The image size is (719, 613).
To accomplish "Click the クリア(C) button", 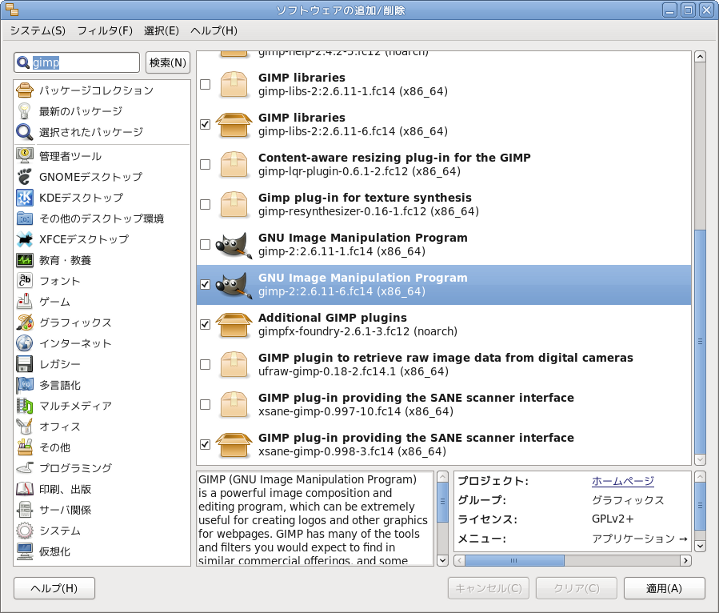I will point(576,588).
